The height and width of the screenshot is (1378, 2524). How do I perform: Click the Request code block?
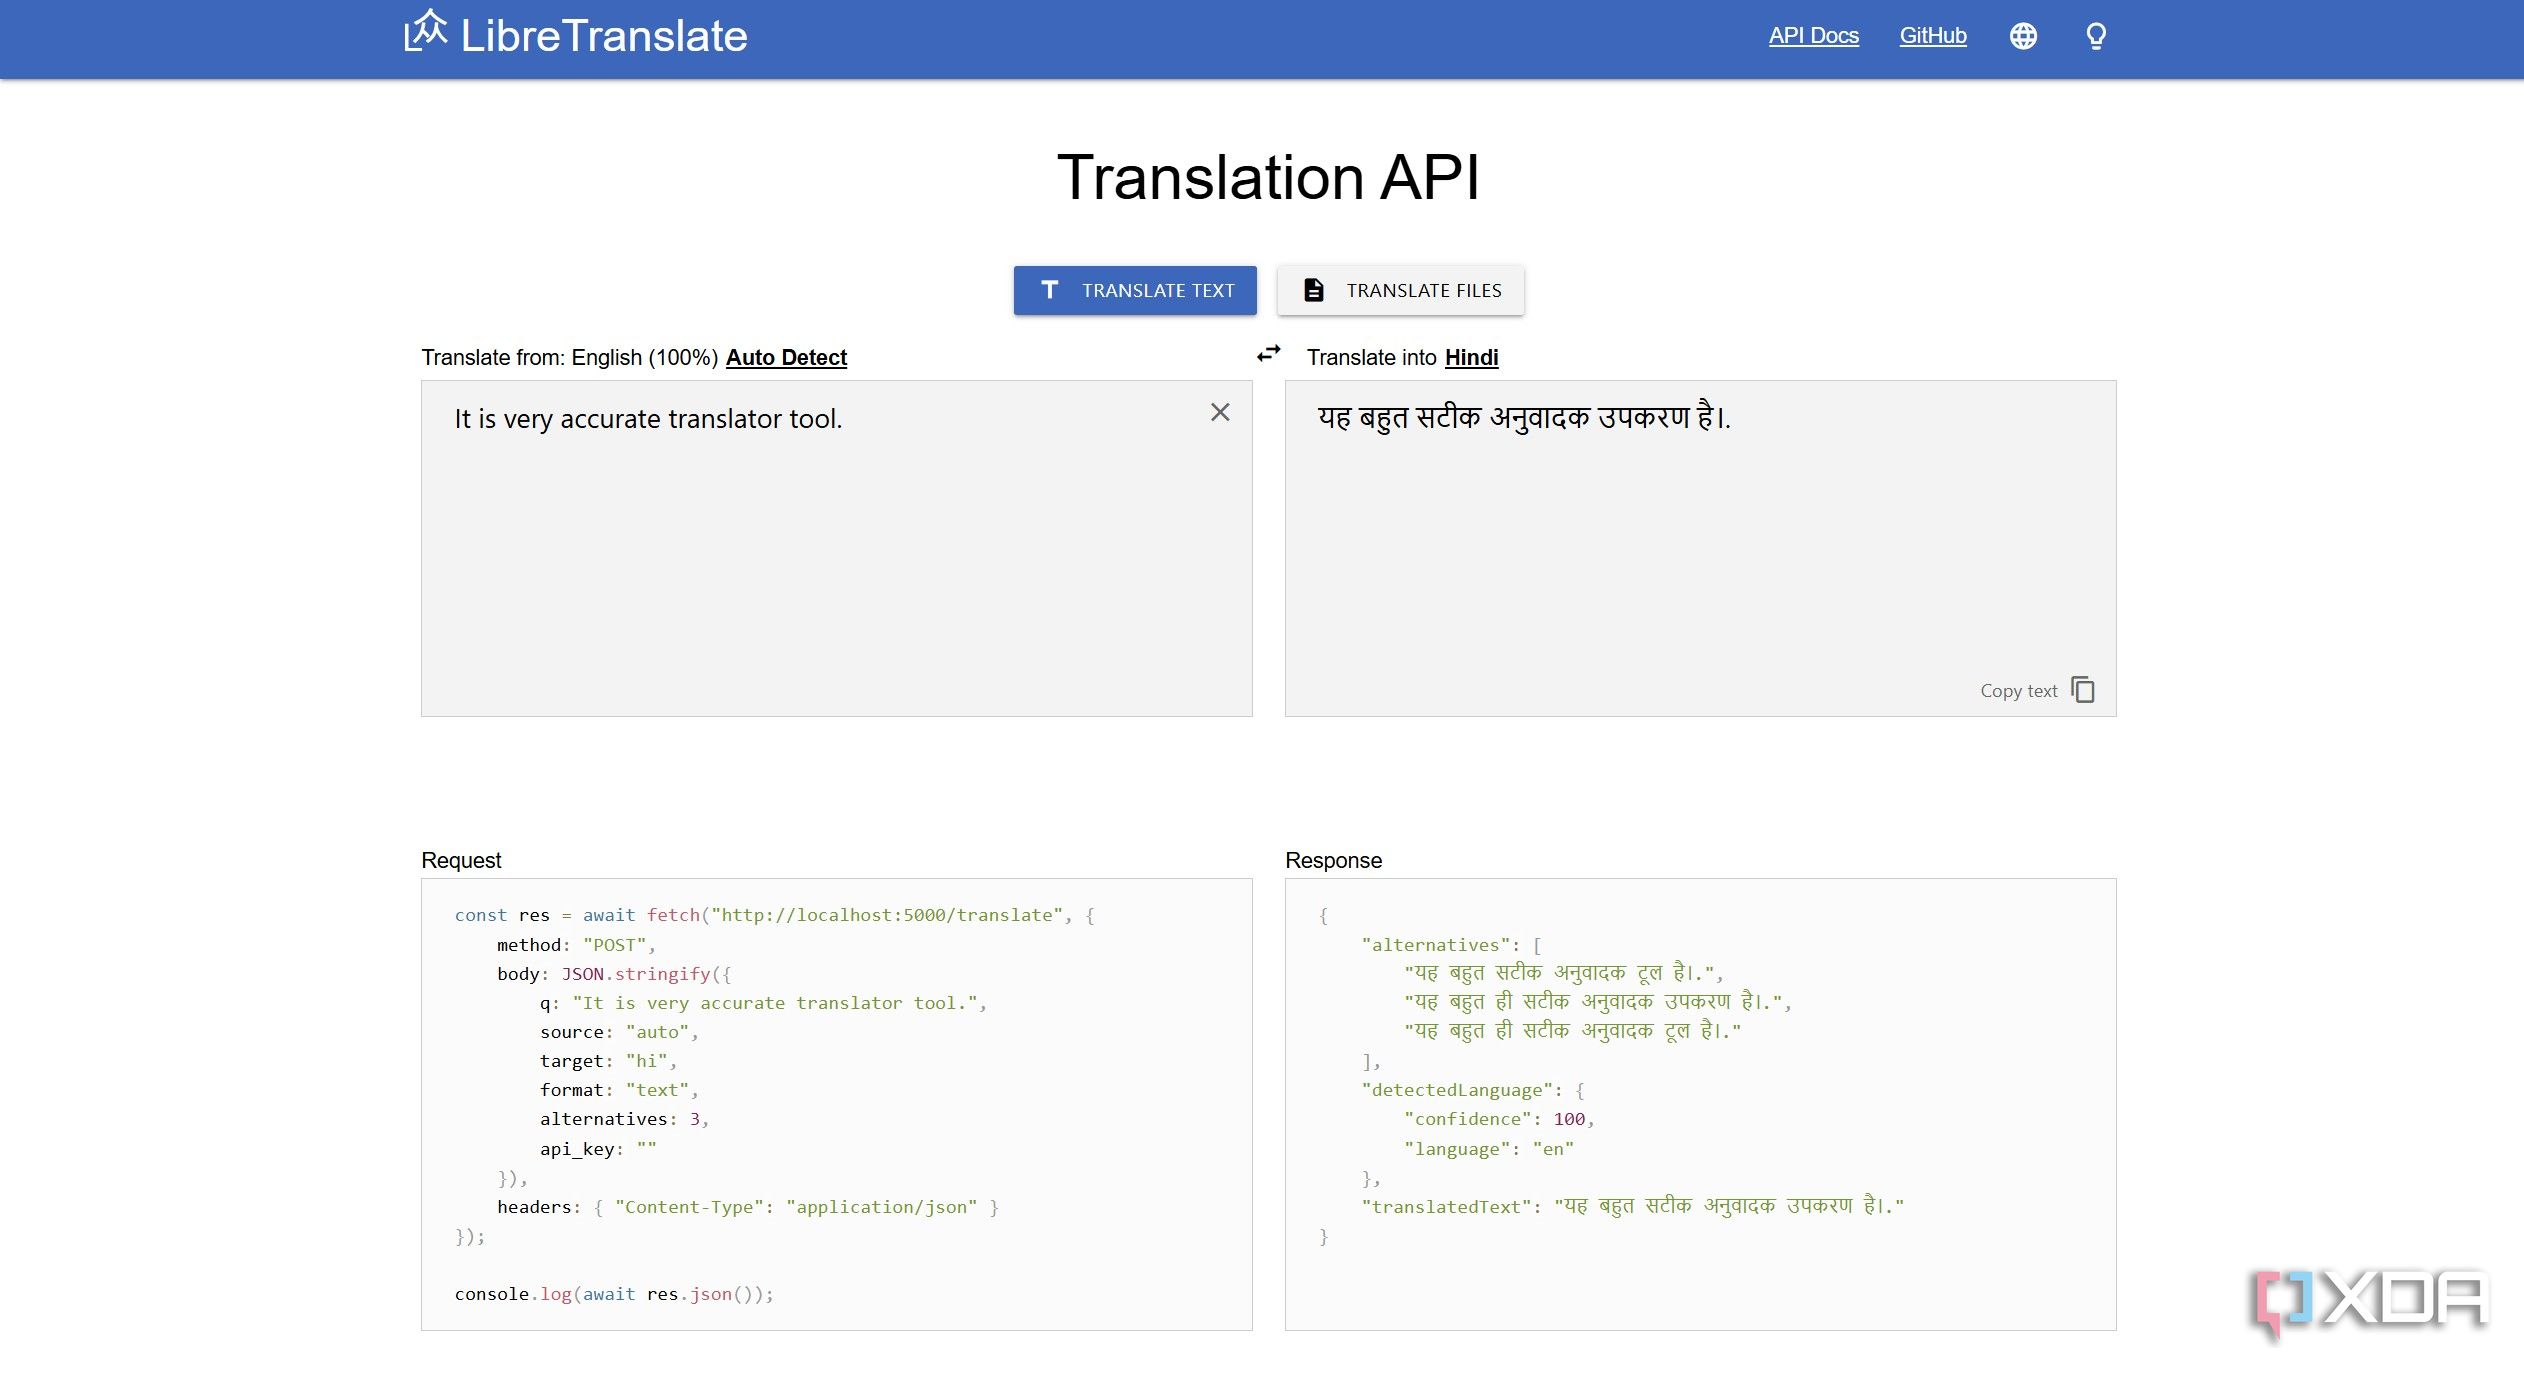837,1104
